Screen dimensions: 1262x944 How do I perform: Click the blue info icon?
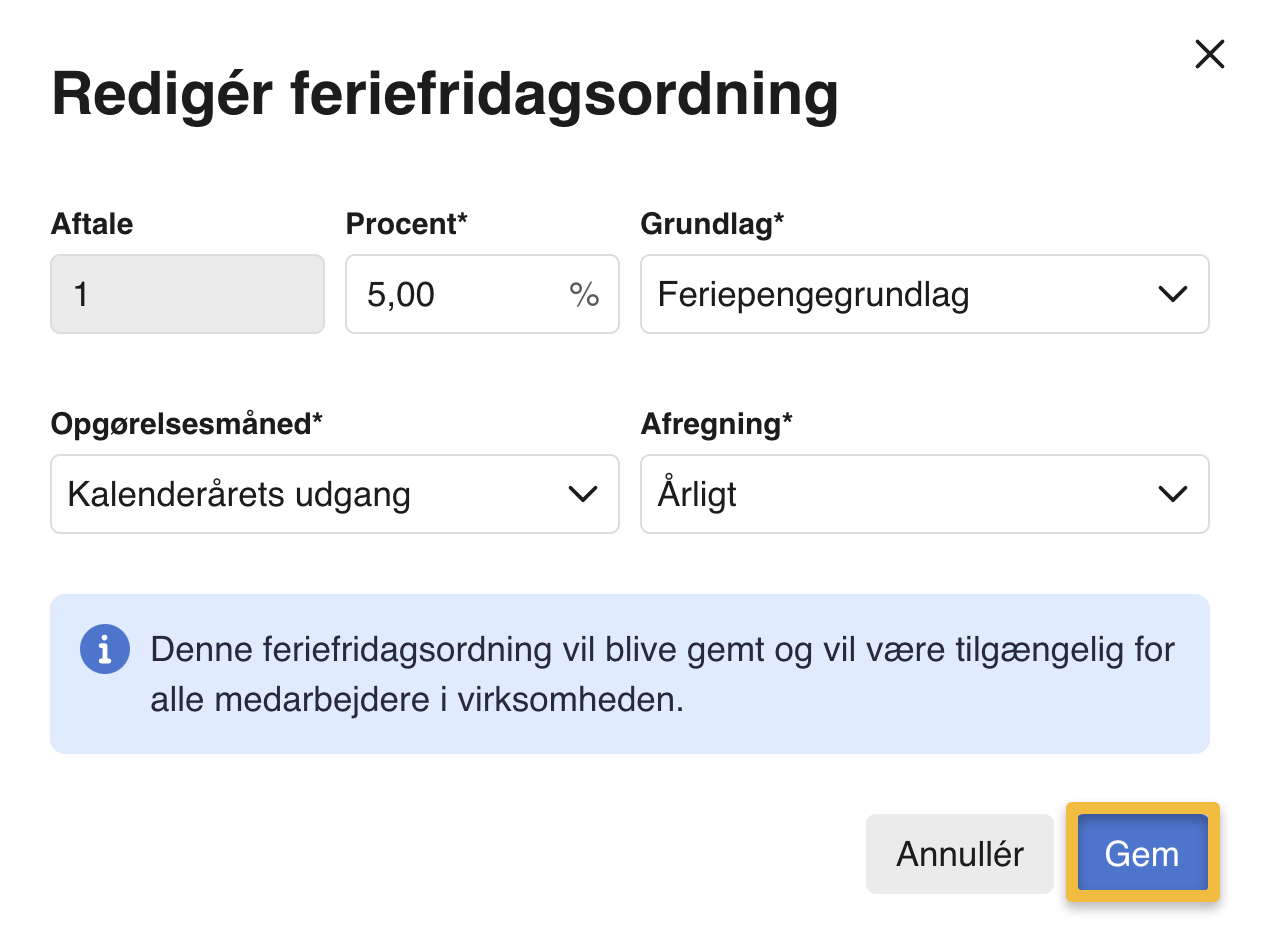[105, 649]
